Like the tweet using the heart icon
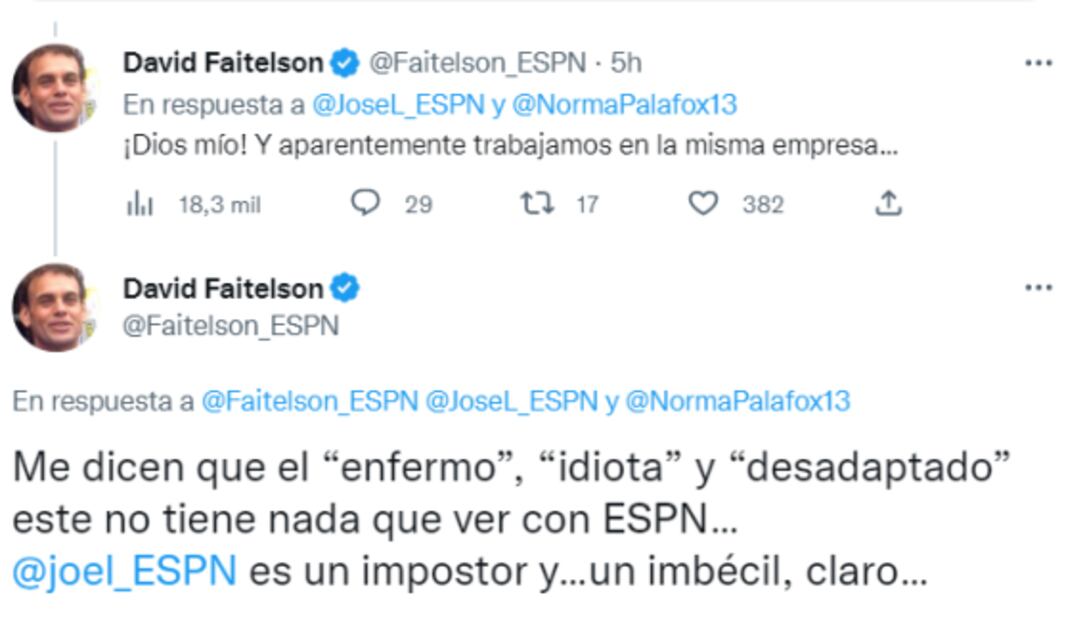Viewport: 1085px width, 620px height. click(x=705, y=203)
